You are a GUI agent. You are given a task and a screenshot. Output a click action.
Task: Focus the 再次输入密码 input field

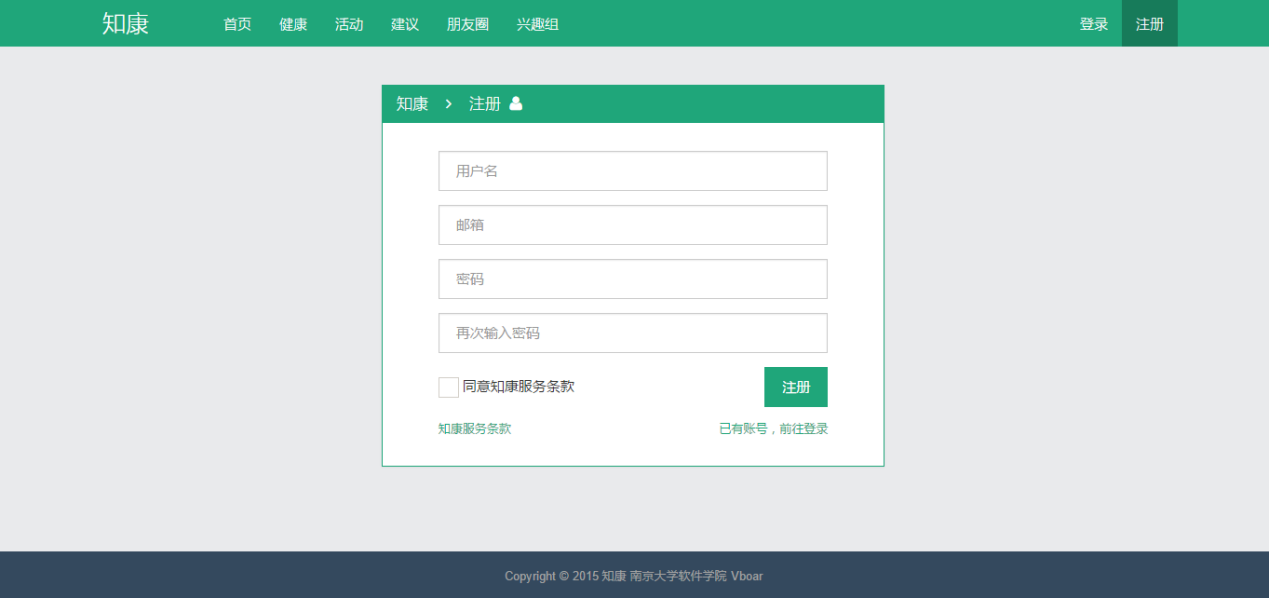click(633, 333)
